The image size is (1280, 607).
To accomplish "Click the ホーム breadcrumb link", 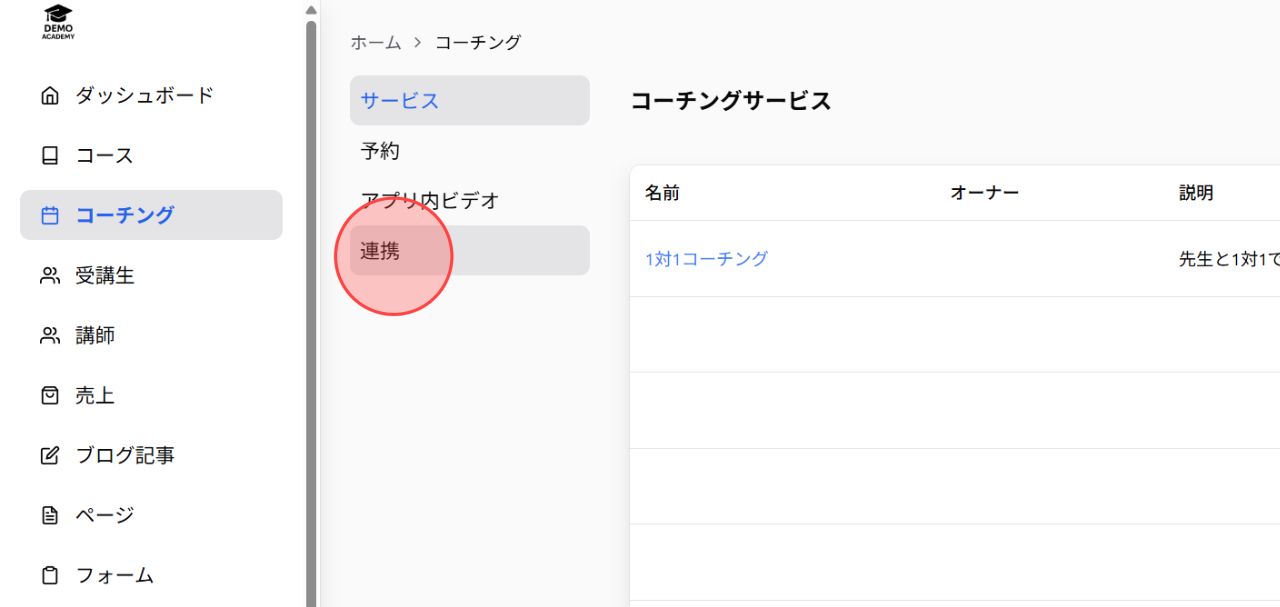I will click(375, 42).
